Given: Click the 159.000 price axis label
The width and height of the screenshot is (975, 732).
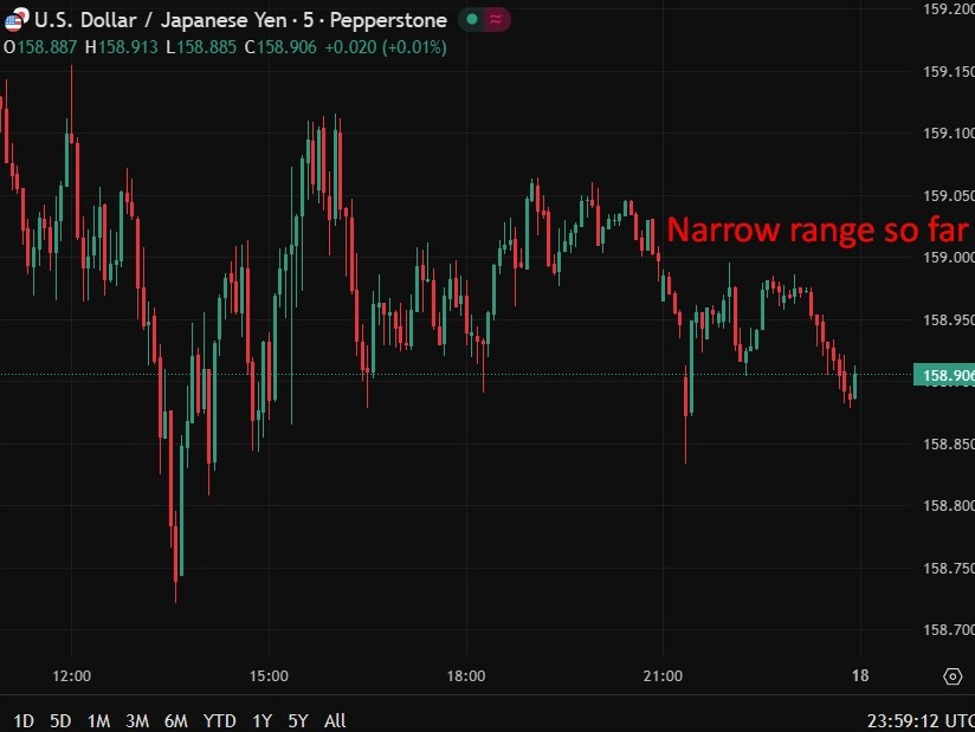Looking at the screenshot, I should click(x=948, y=258).
